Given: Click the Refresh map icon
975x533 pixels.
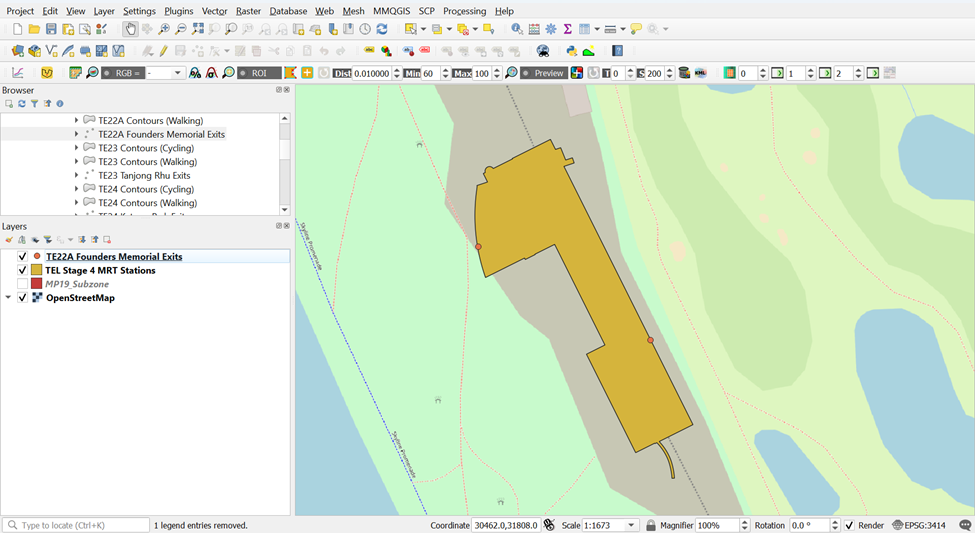Looking at the screenshot, I should coord(382,29).
